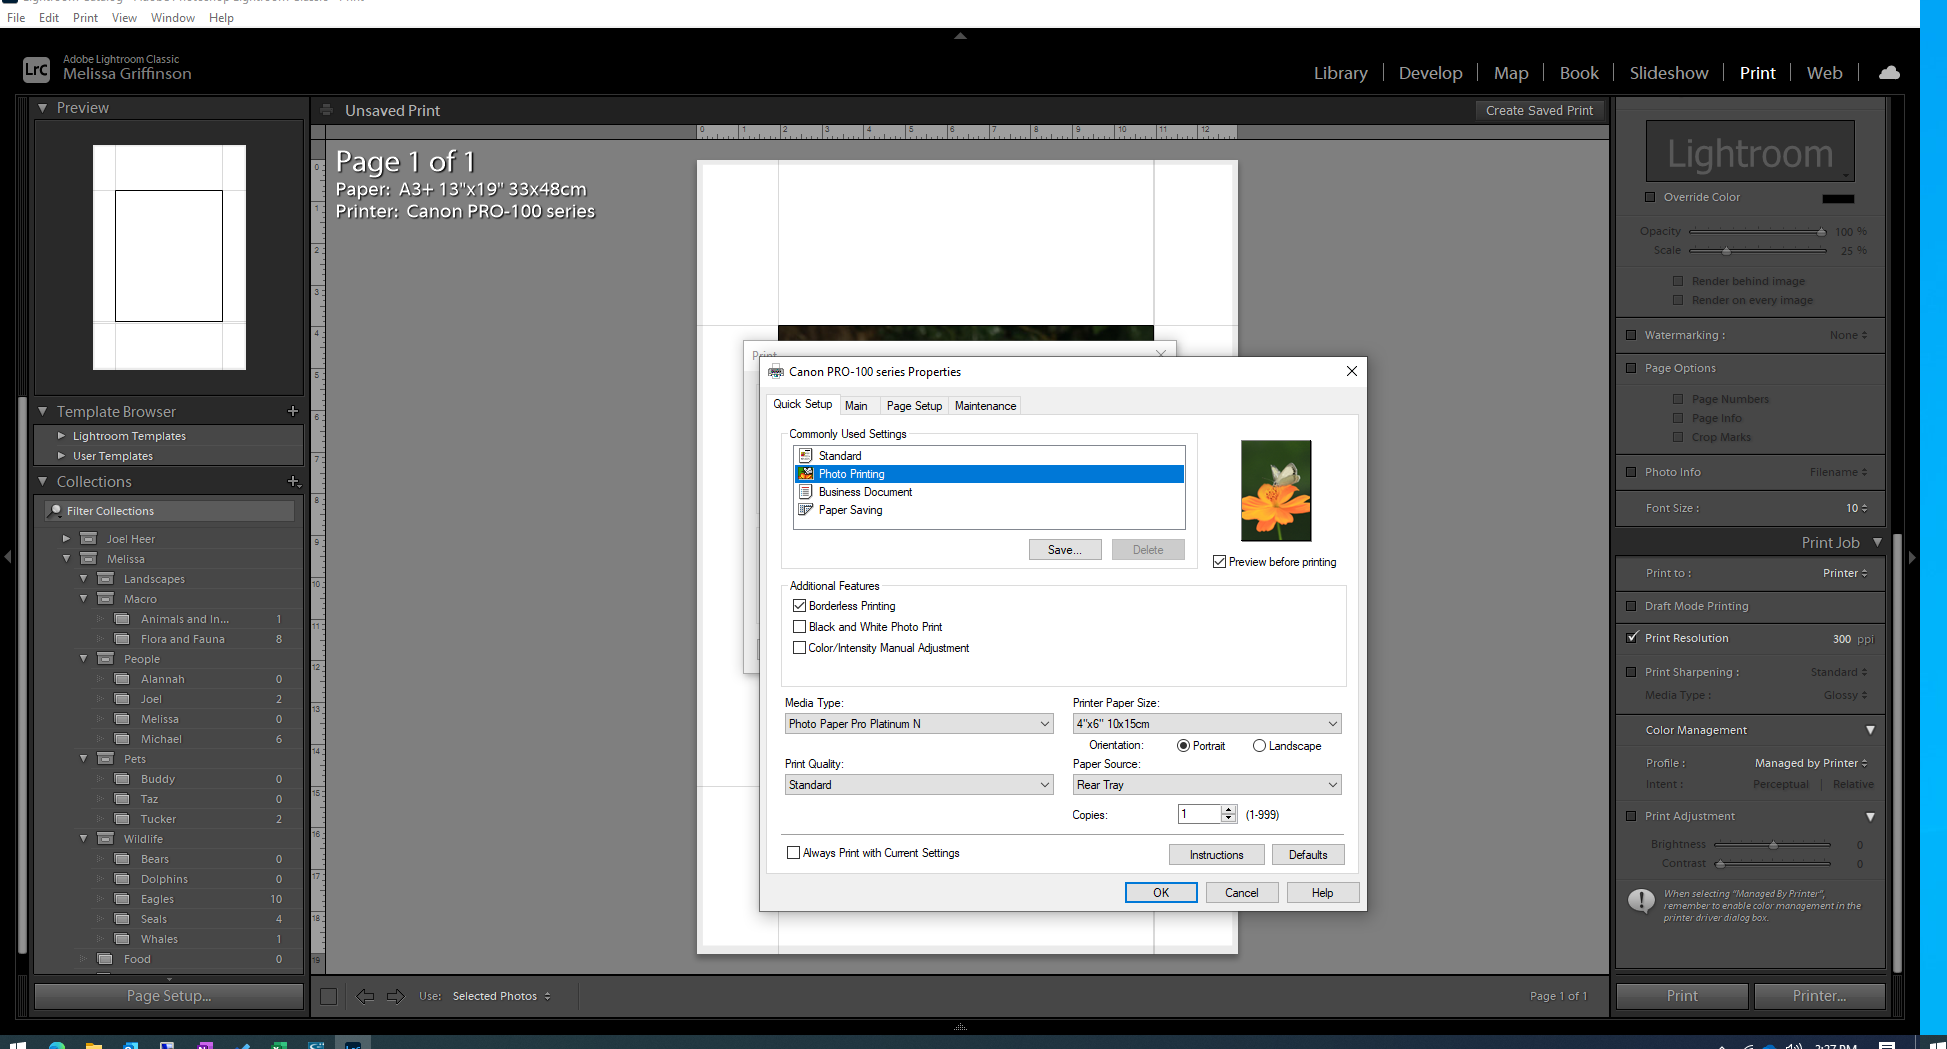Switch to the Page Setup tab
This screenshot has width=1947, height=1049.
(913, 406)
